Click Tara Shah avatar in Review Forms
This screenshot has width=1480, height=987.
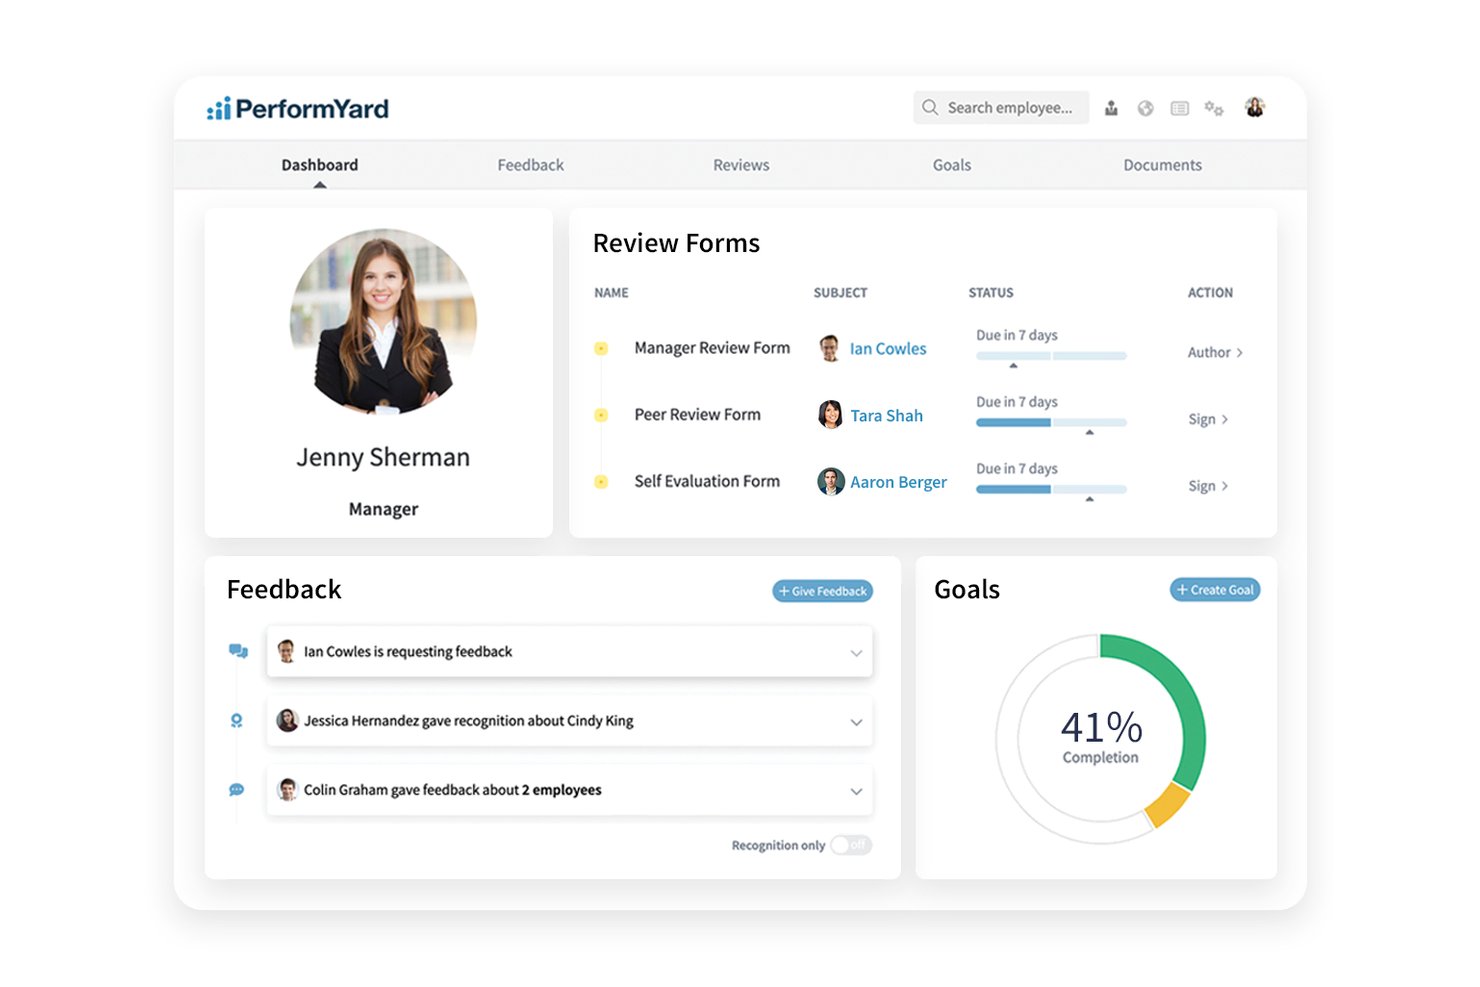point(830,415)
